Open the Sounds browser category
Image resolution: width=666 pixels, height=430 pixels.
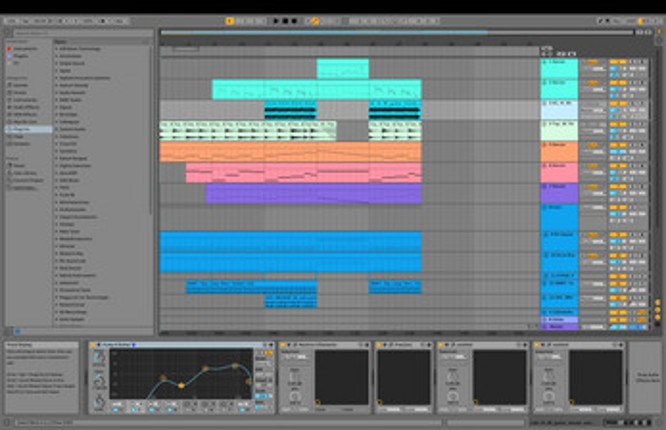tap(18, 85)
